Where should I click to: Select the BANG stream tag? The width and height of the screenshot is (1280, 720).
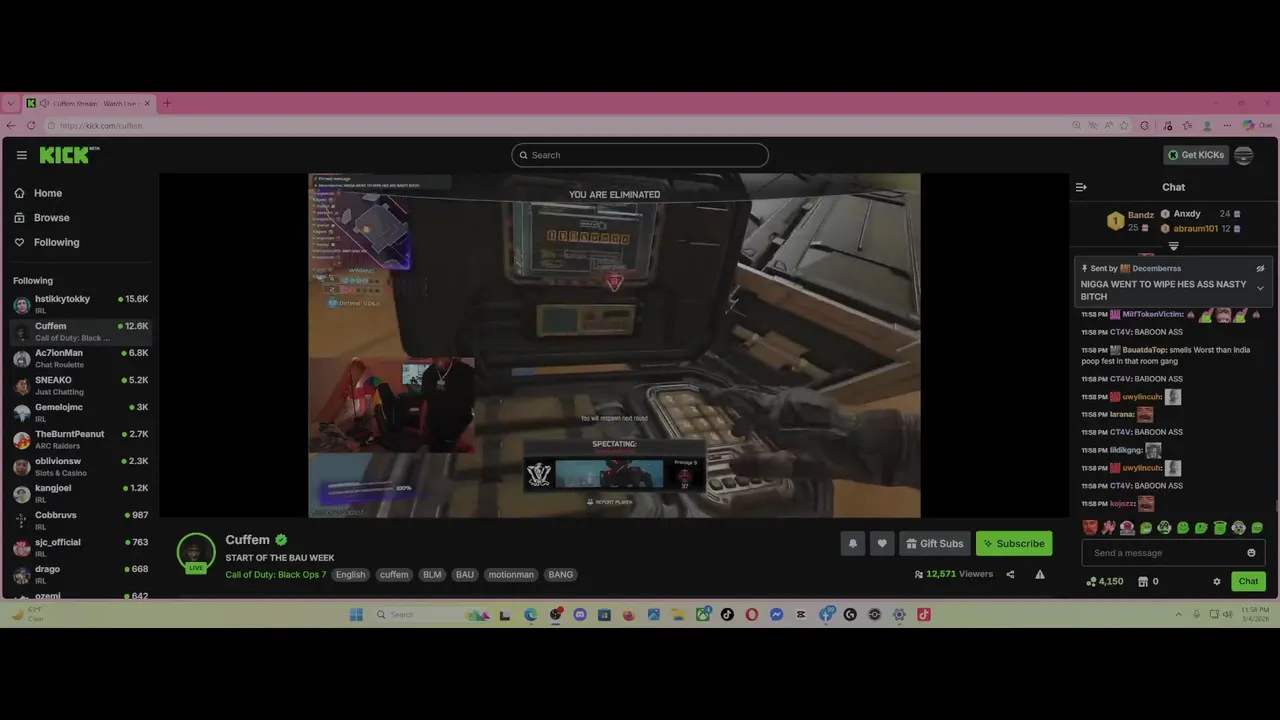click(x=561, y=575)
